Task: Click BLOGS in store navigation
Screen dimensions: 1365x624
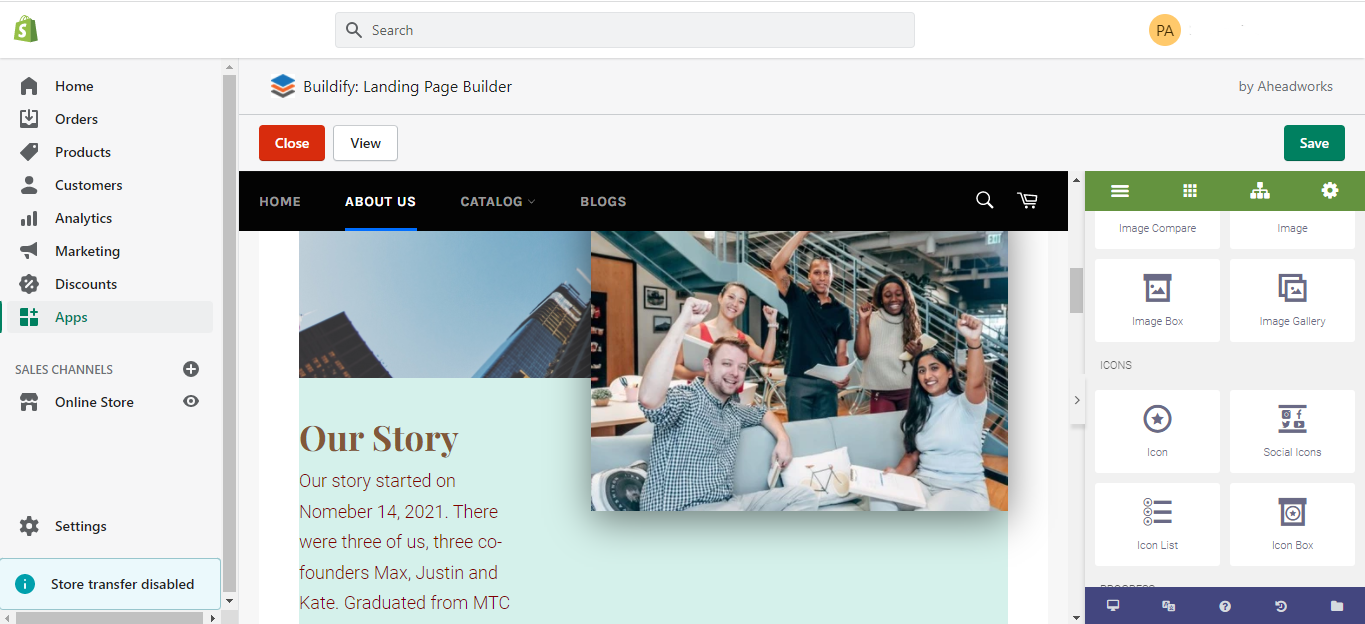Action: tap(603, 201)
